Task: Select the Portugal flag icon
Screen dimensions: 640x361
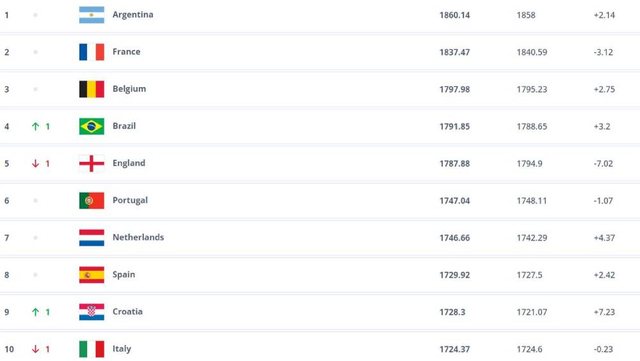Action: tap(91, 201)
